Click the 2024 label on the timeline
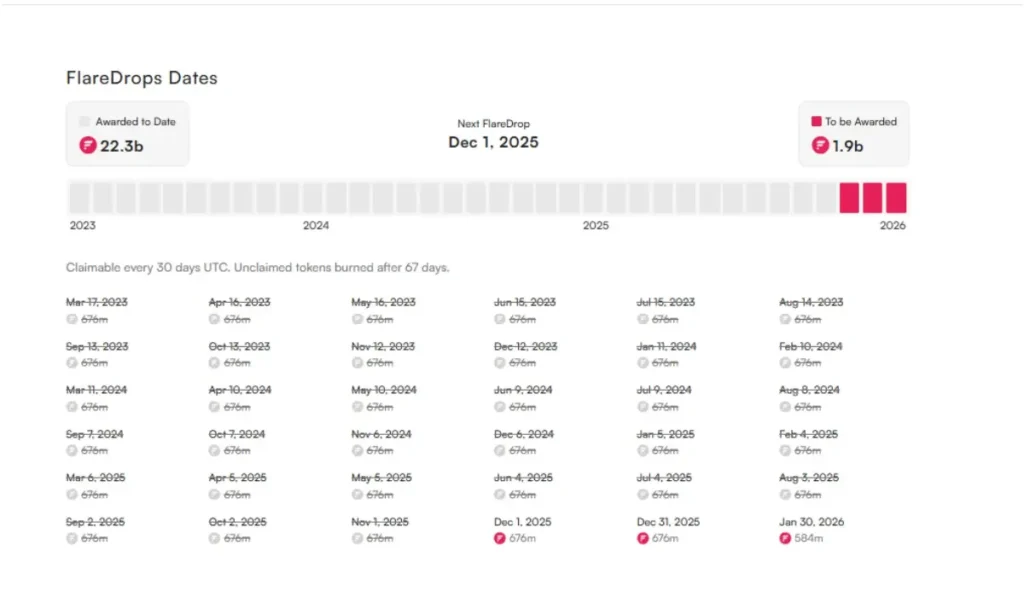1024x597 pixels. pos(316,226)
